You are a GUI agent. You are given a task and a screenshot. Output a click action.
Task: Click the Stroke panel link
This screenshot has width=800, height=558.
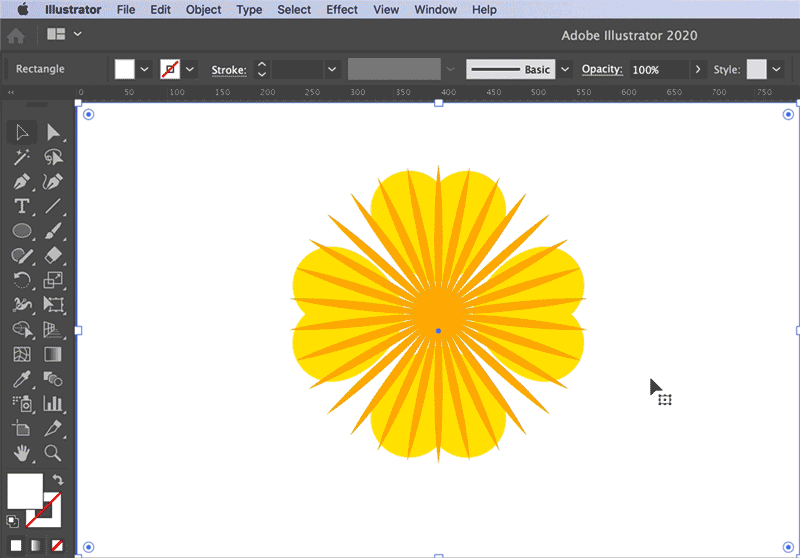[228, 70]
